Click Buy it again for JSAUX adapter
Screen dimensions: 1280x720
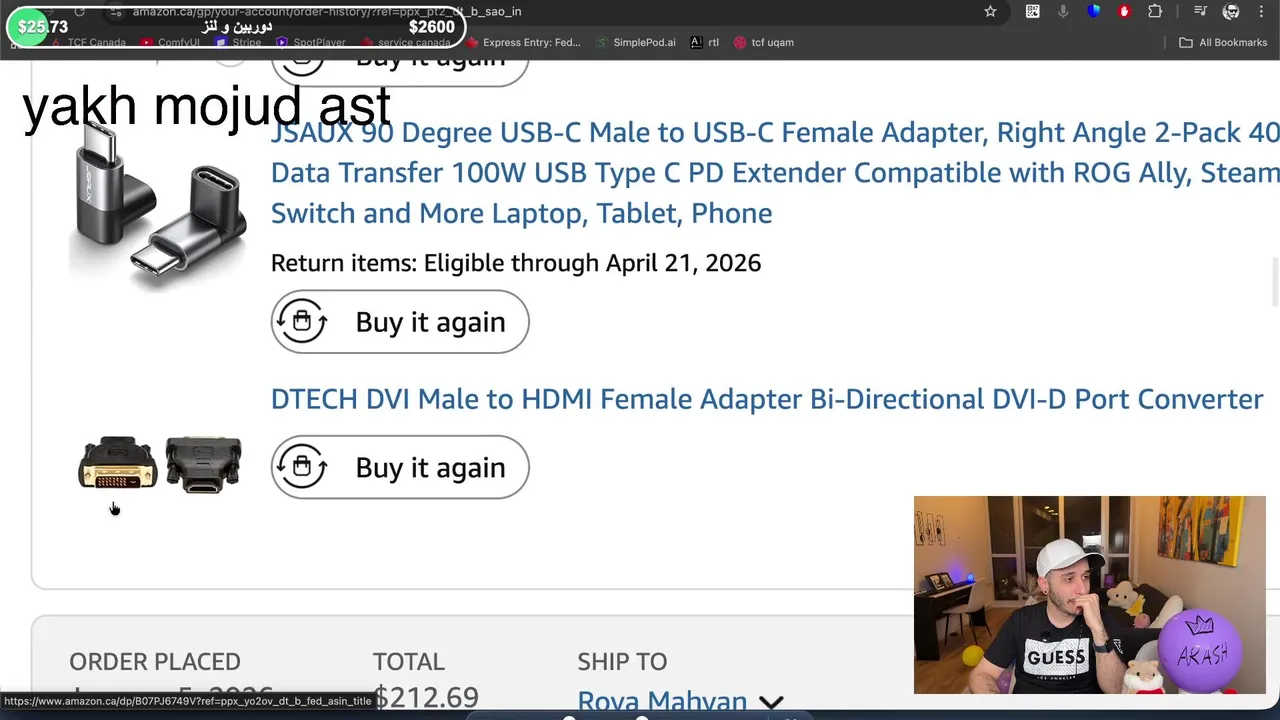(x=400, y=322)
